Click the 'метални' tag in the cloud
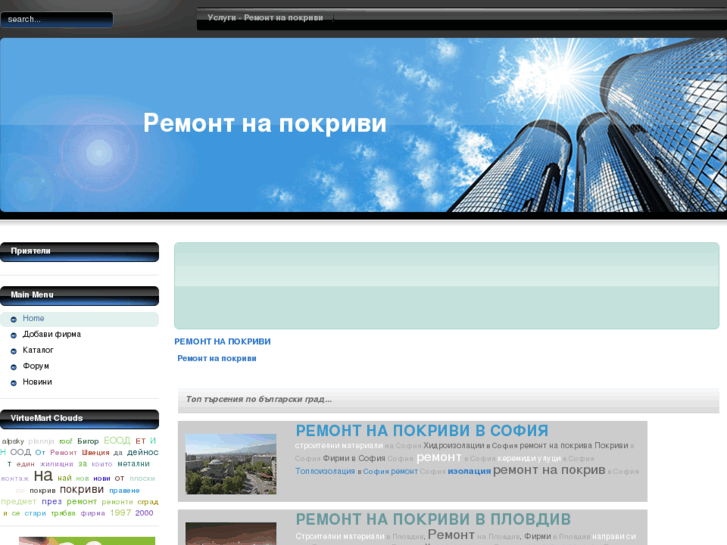This screenshot has width=727, height=545. click(x=134, y=464)
